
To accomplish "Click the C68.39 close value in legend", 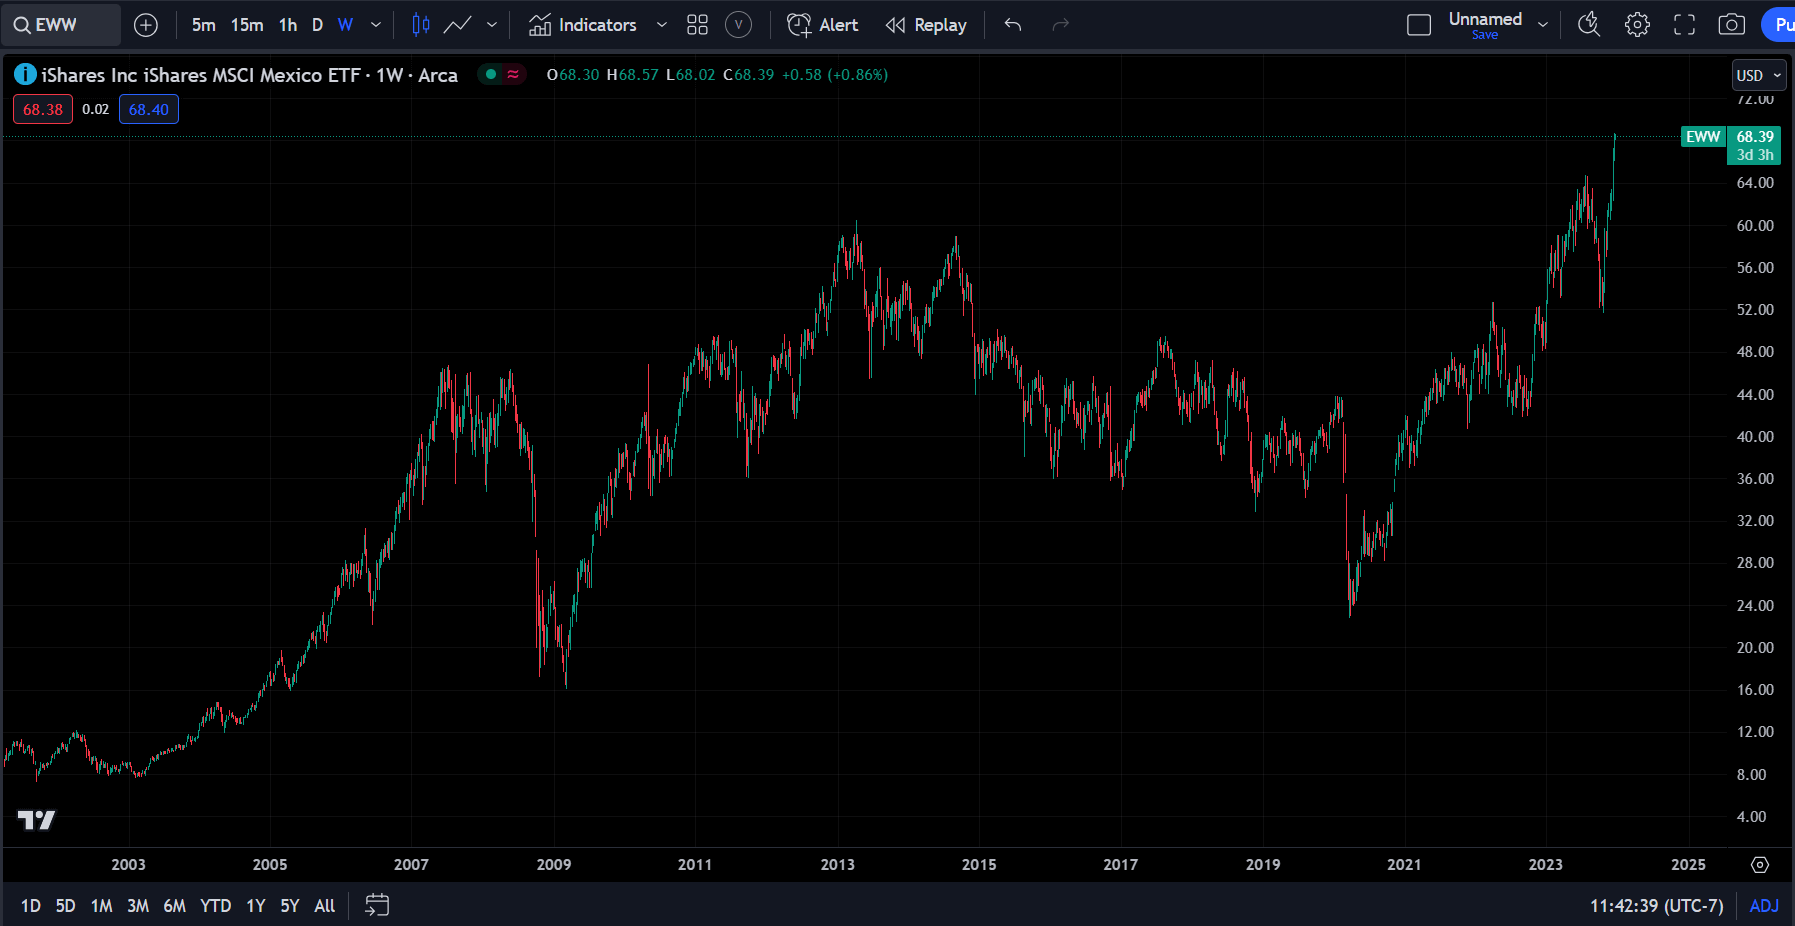I will click(x=748, y=75).
